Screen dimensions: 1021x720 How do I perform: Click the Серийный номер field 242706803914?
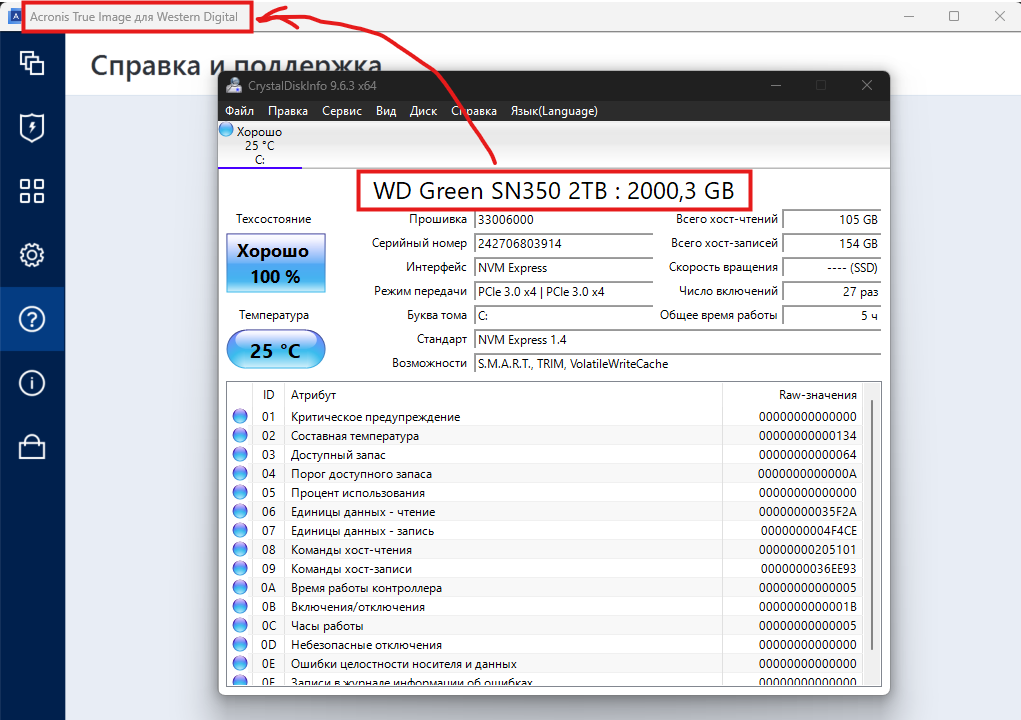click(563, 243)
